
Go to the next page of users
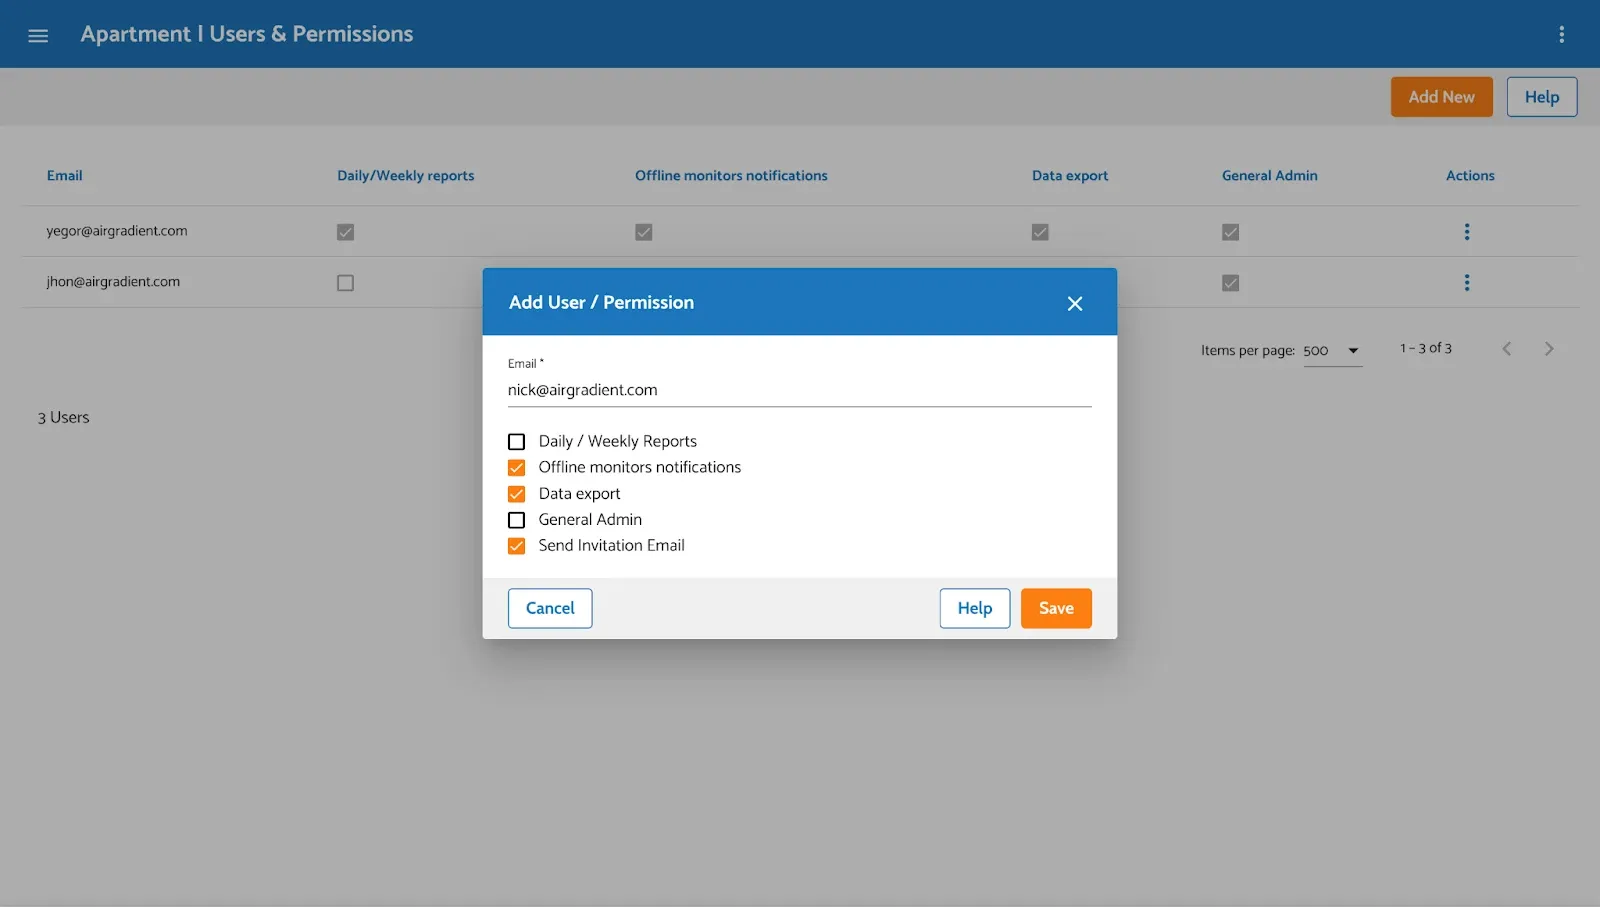(1549, 348)
